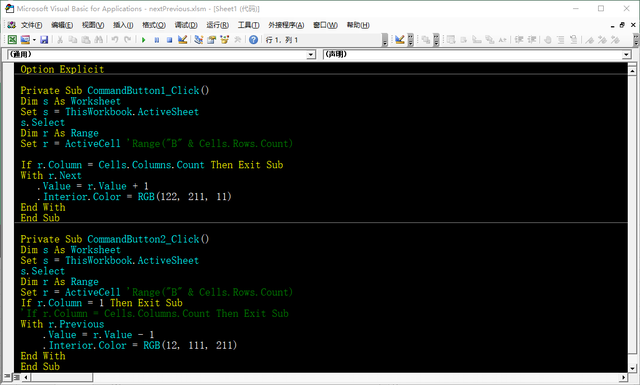The height and width of the screenshot is (385, 640).
Task: Open the Project Explorer icon
Action: click(198, 40)
